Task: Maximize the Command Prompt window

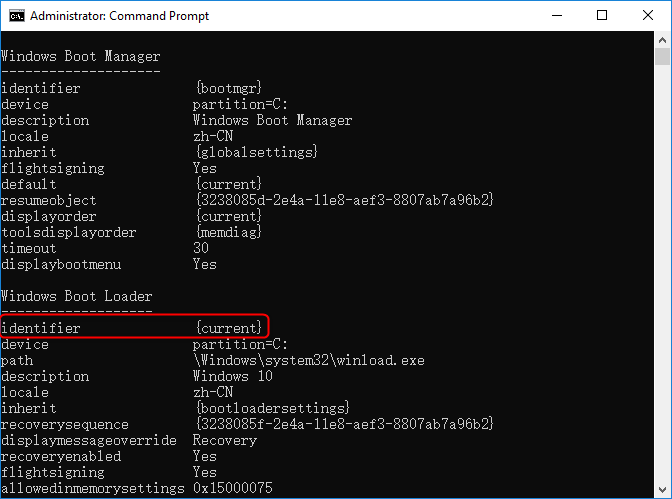Action: pos(602,16)
